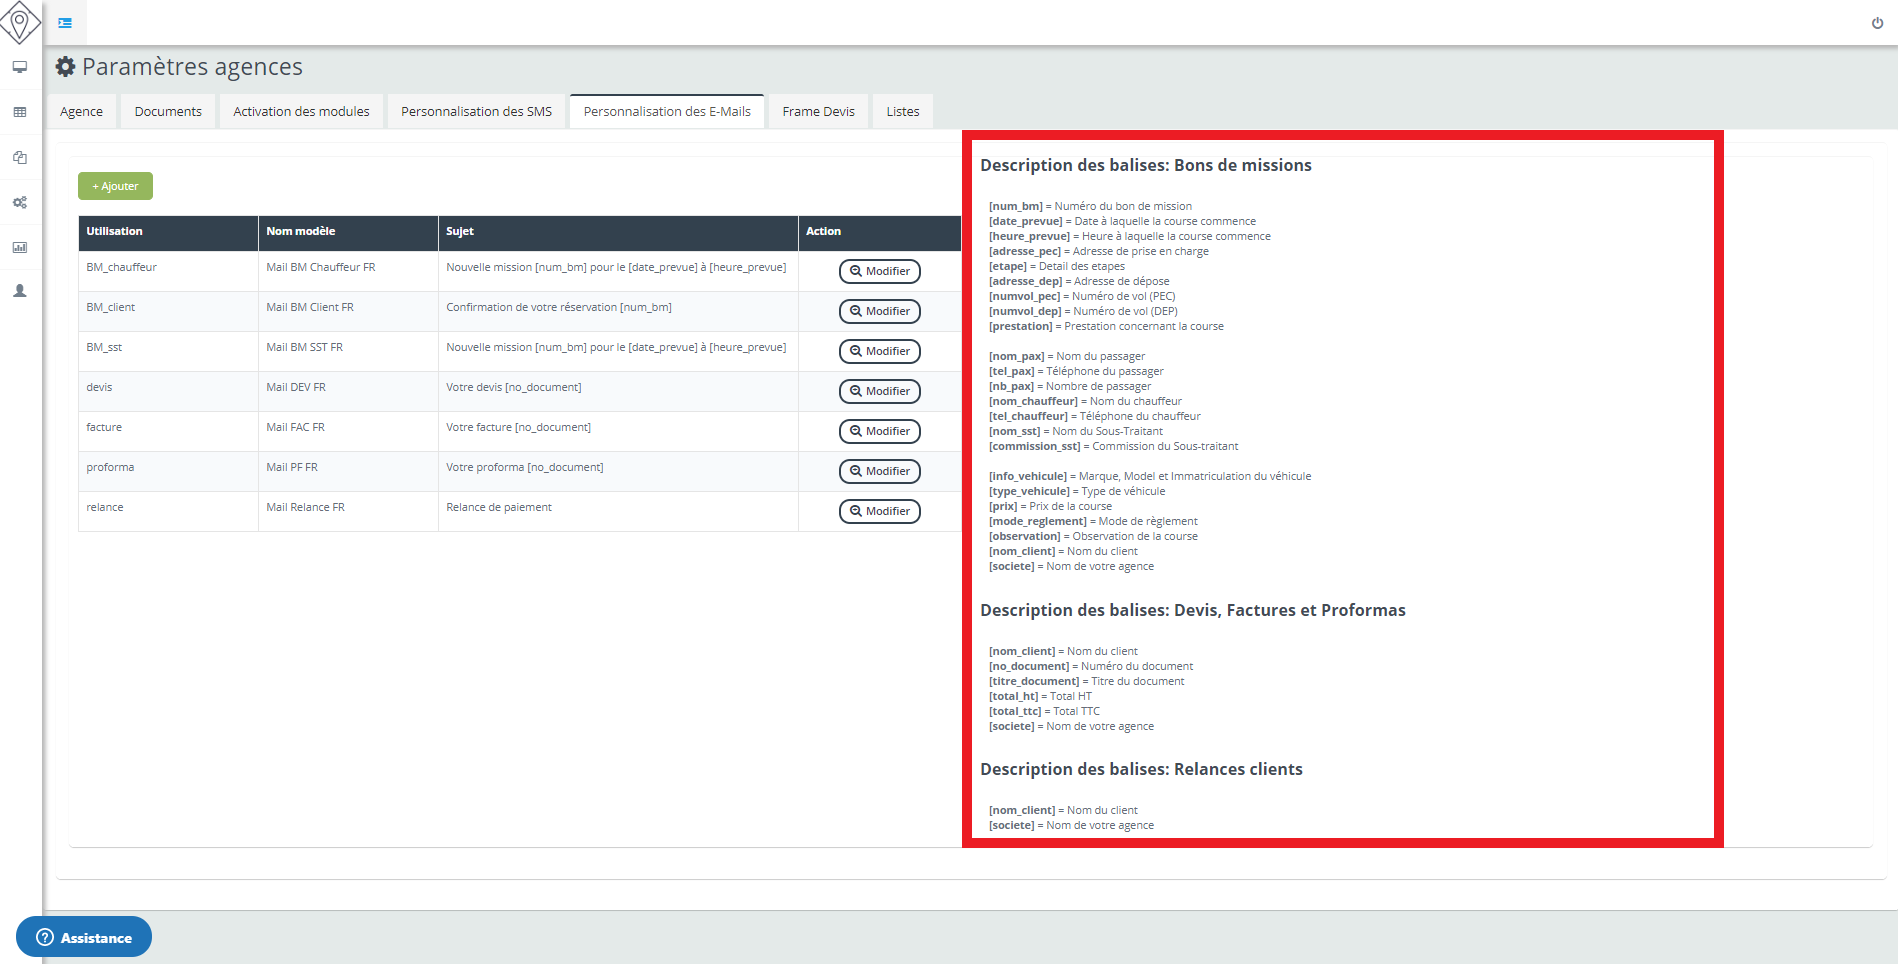Viewport: 1898px width, 964px height.
Task: Click Modifier for the BM_chauffeur row
Action: [x=879, y=271]
